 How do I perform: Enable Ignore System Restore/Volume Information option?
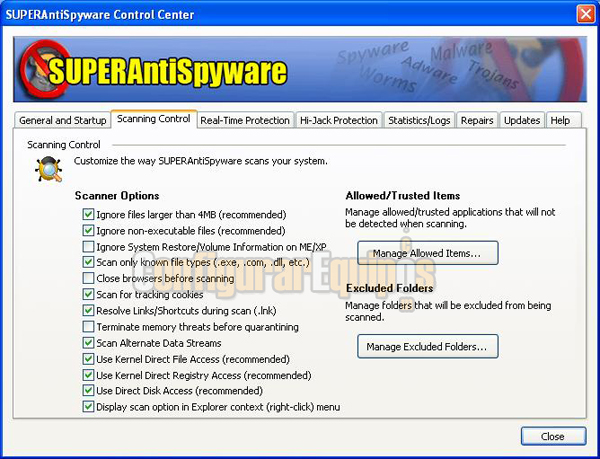coord(88,246)
